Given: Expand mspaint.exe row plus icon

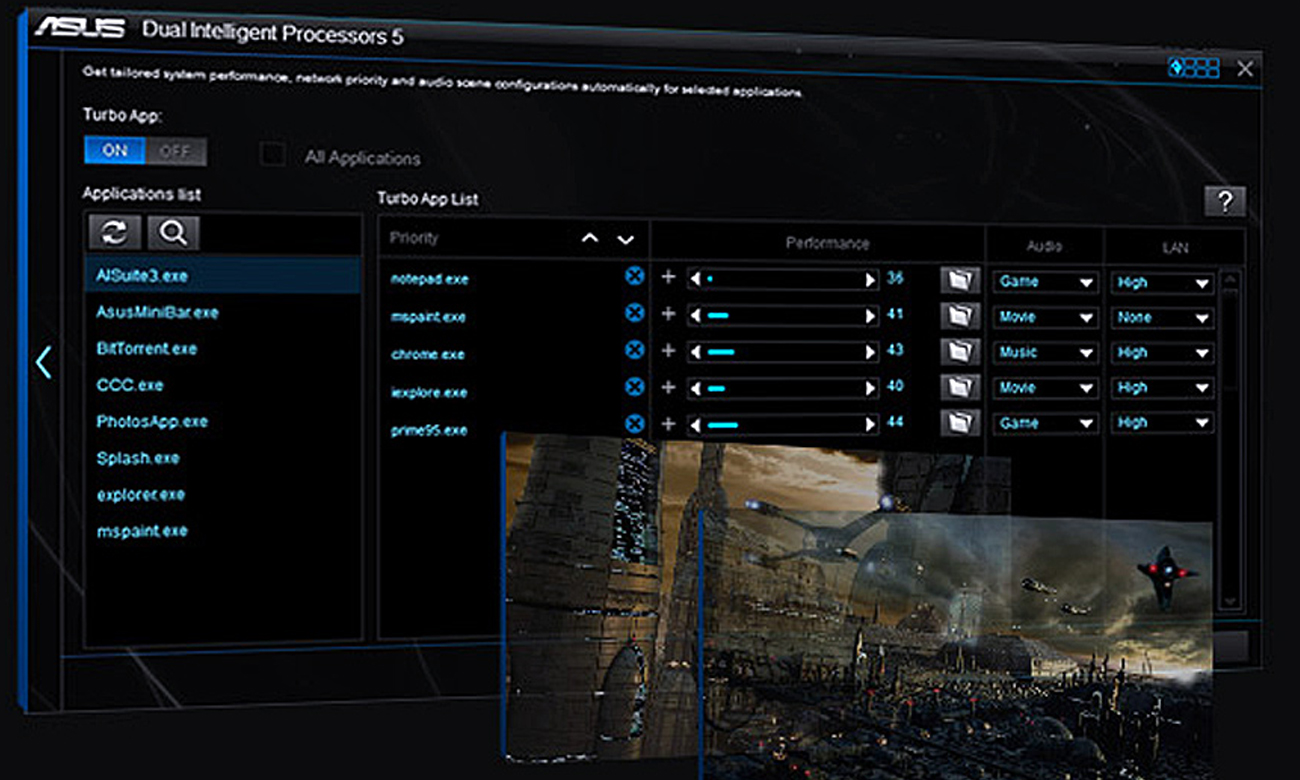Looking at the screenshot, I should 669,315.
